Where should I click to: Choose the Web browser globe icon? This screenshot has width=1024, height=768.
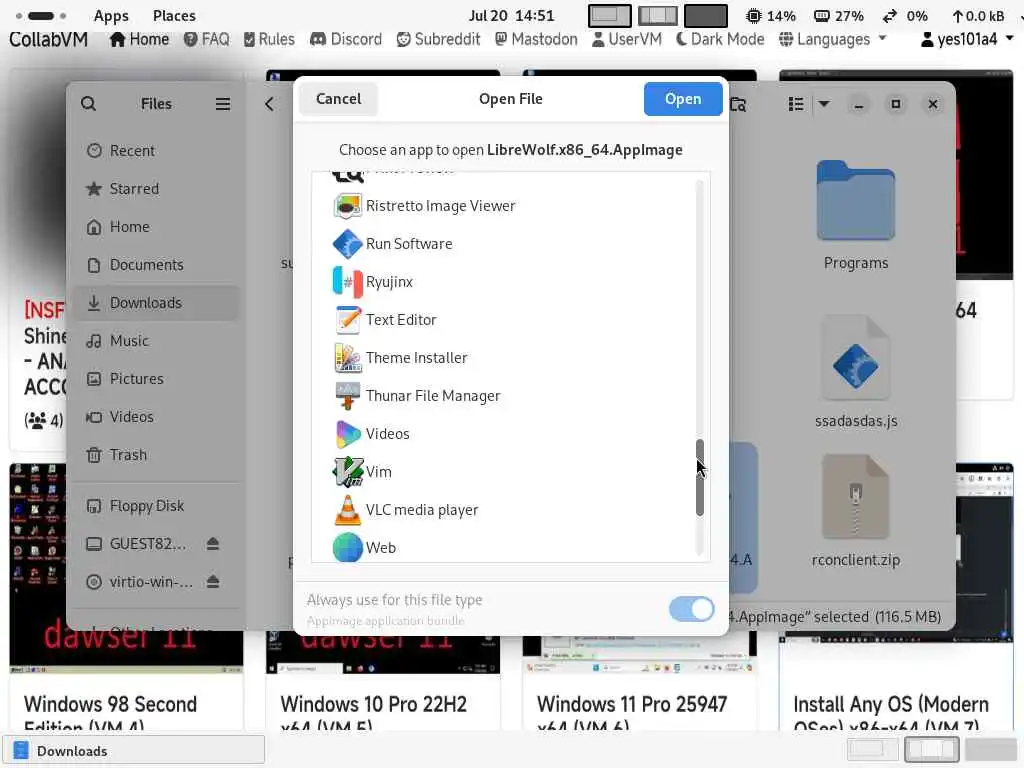coord(347,547)
